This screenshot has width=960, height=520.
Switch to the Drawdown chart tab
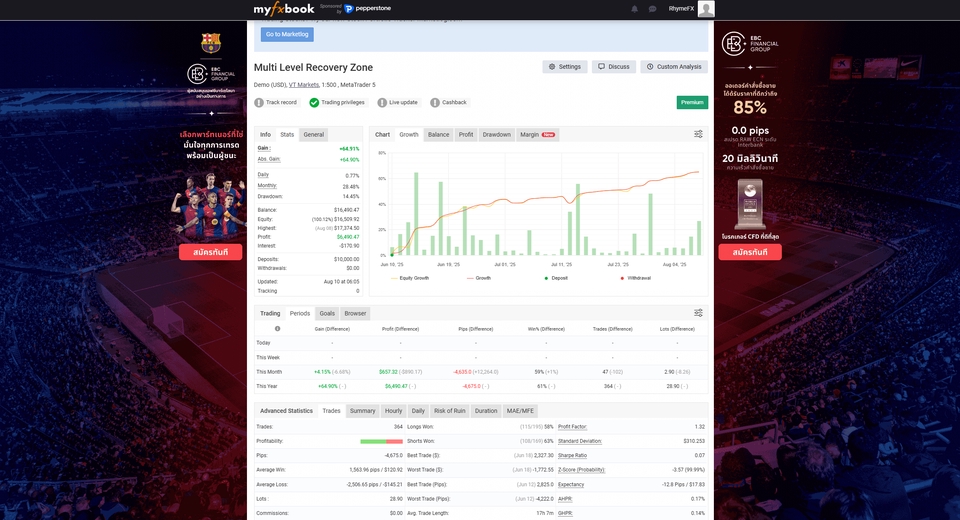click(x=496, y=134)
